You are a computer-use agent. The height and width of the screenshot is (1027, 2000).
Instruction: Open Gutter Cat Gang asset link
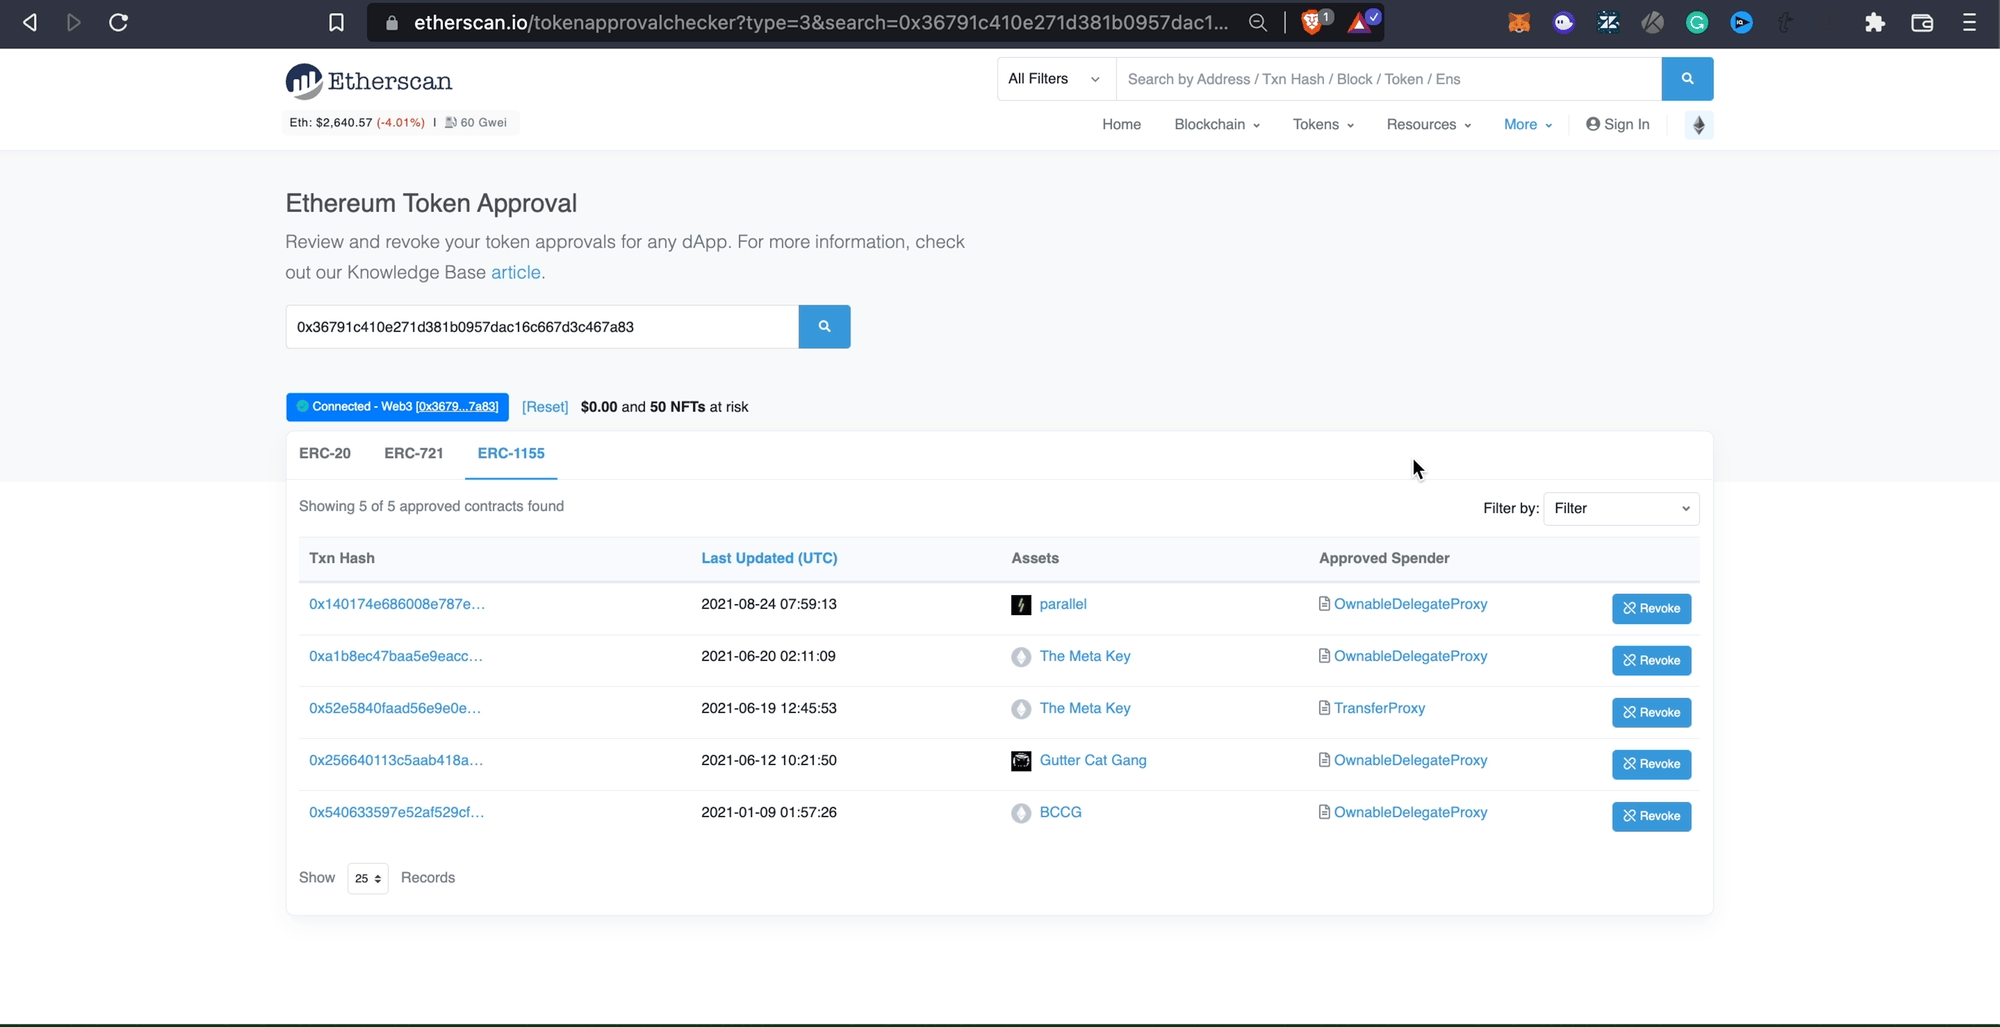tap(1093, 760)
